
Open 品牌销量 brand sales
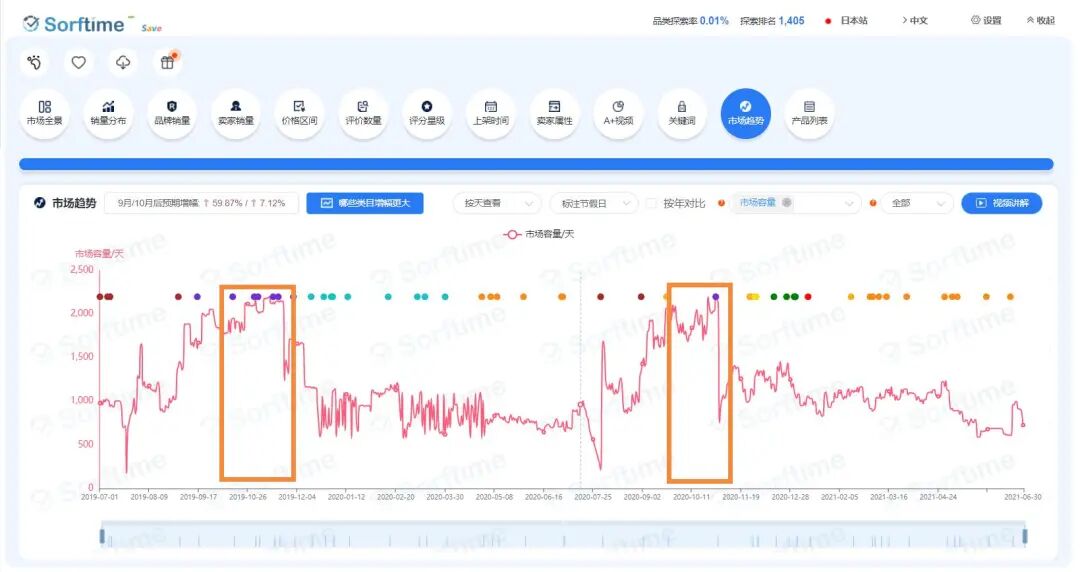click(172, 114)
